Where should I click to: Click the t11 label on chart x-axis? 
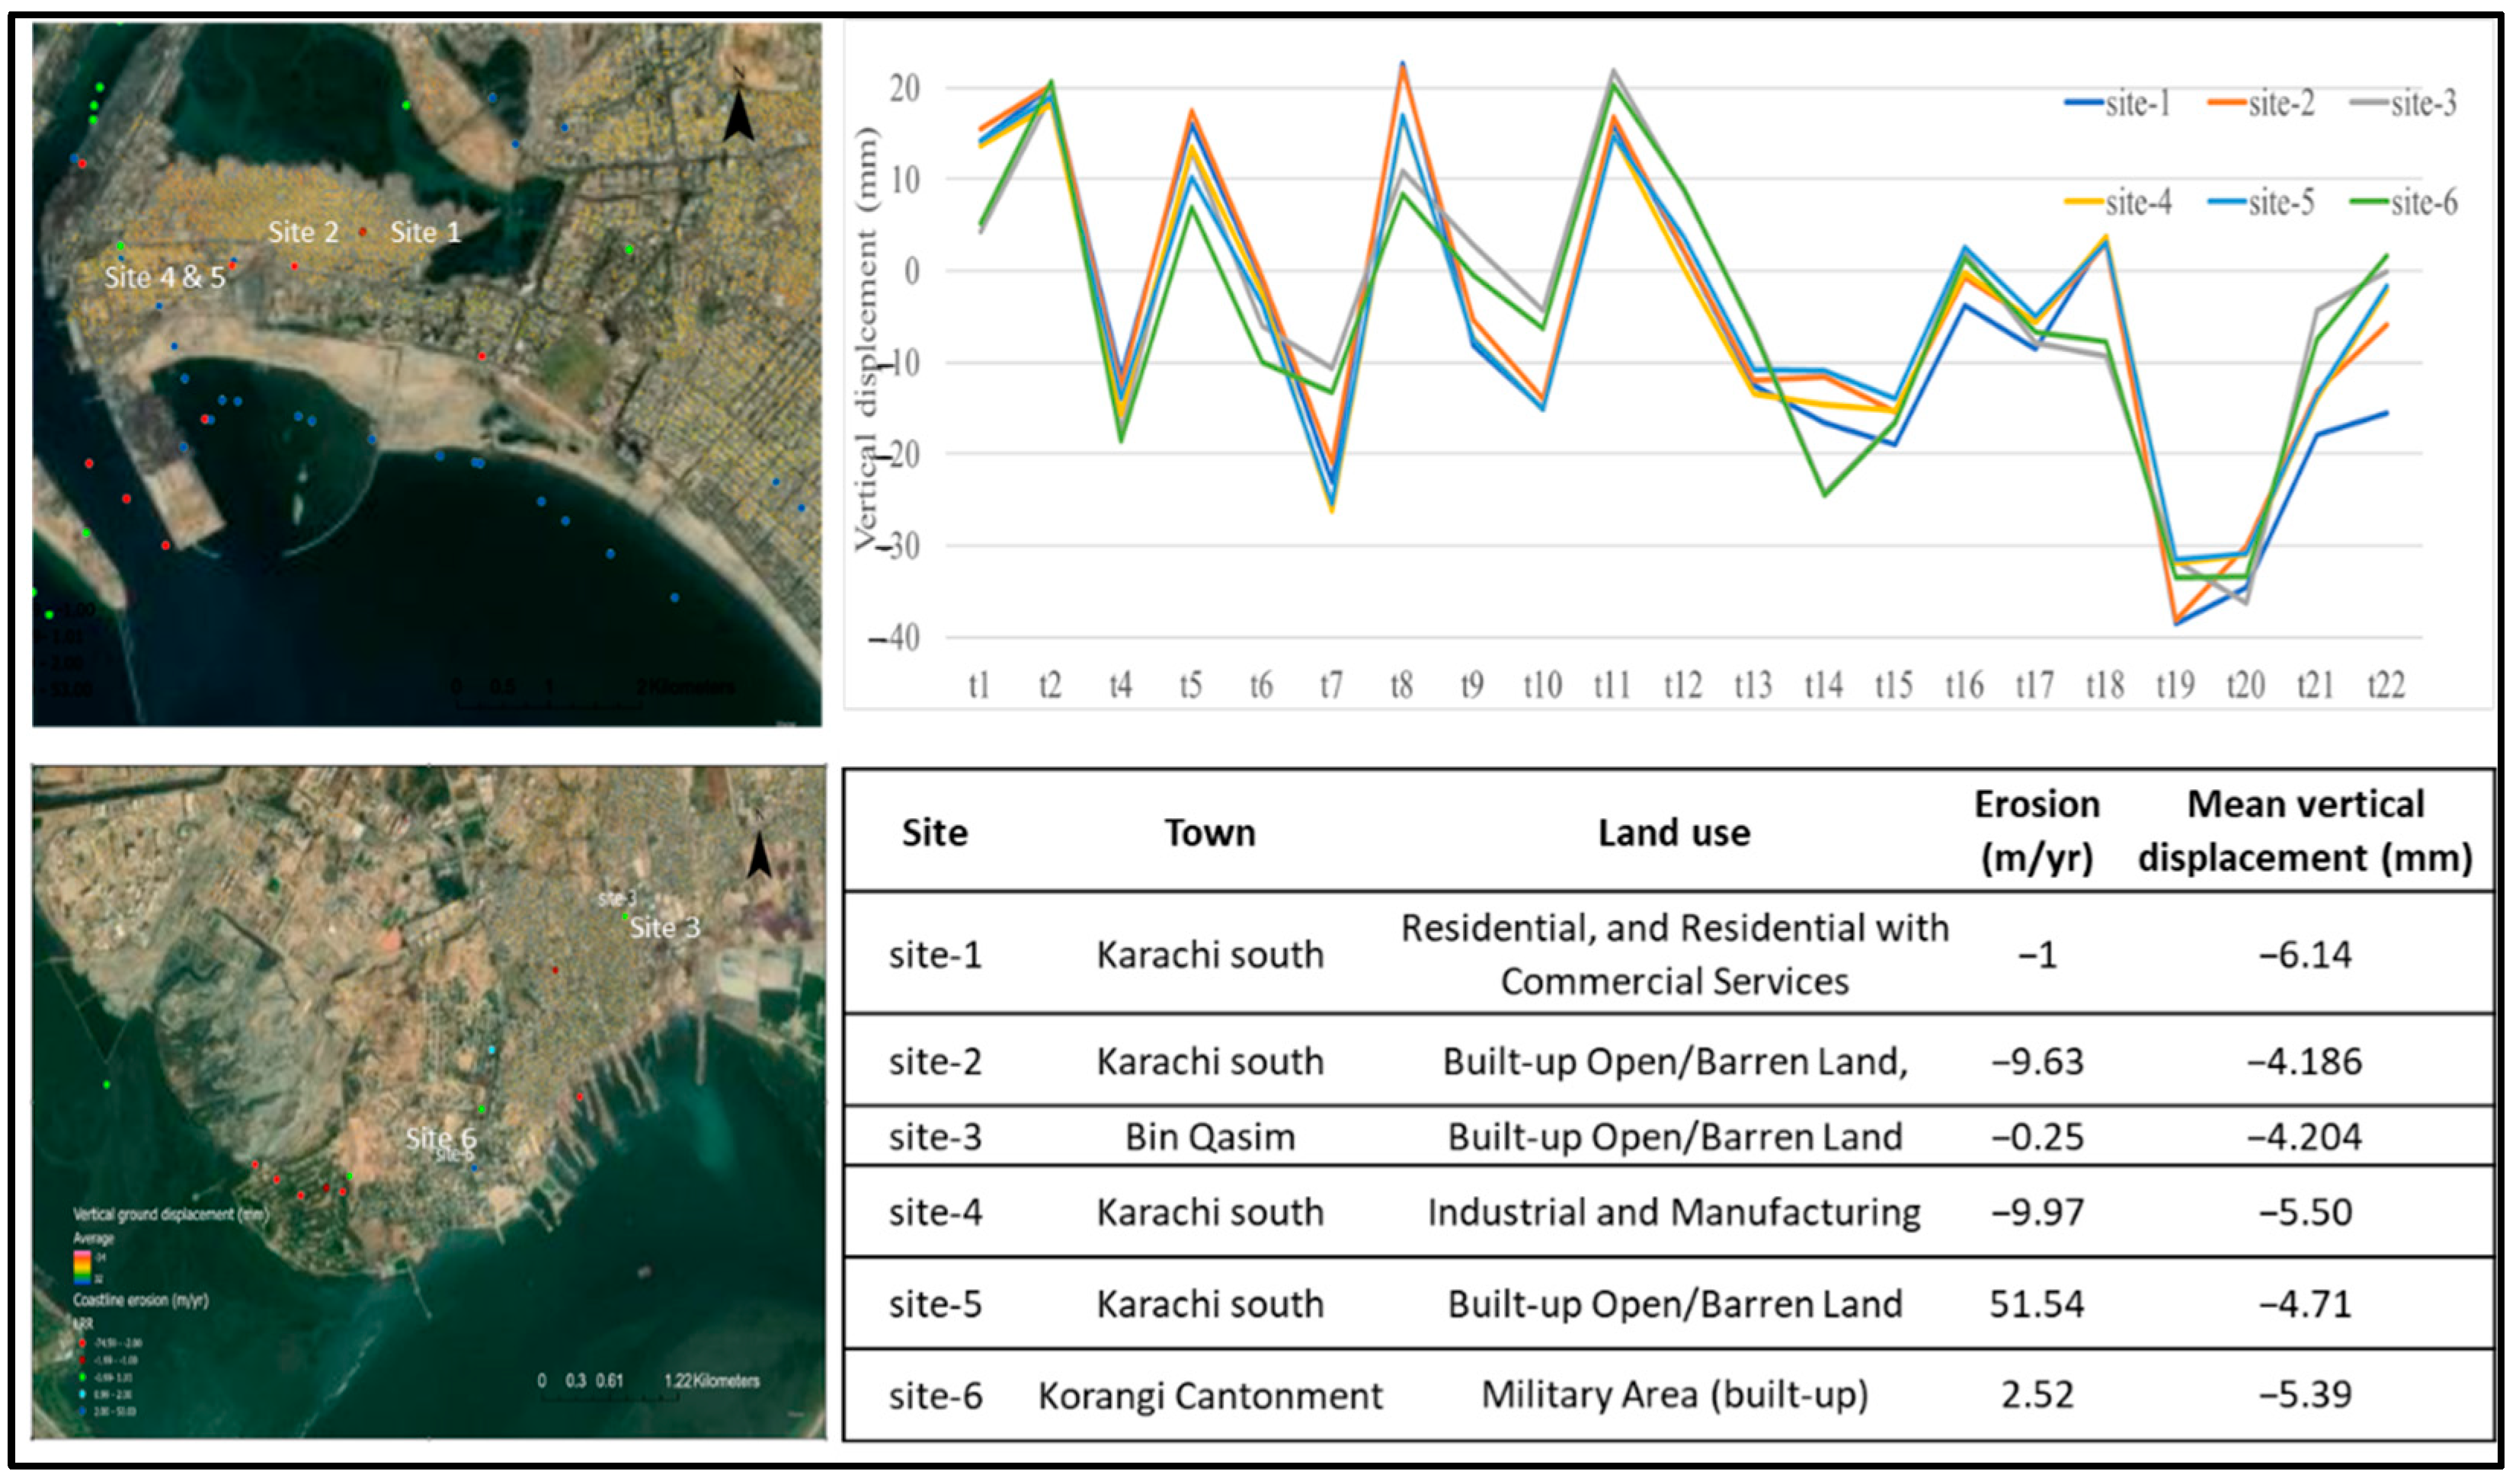[x=1611, y=686]
